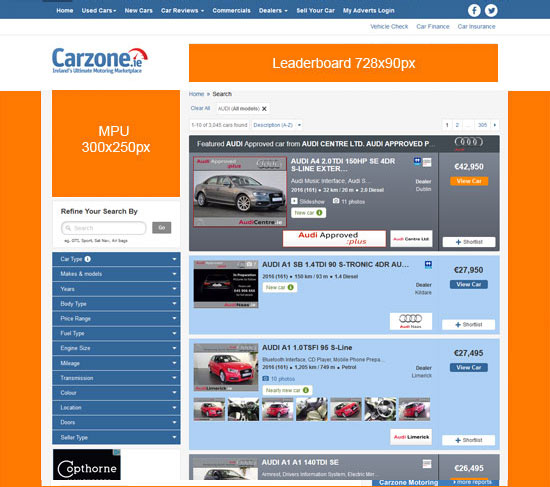The image size is (550, 487).
Task: Open the Slideshow icon on Audi A4 listing
Action: coord(294,201)
